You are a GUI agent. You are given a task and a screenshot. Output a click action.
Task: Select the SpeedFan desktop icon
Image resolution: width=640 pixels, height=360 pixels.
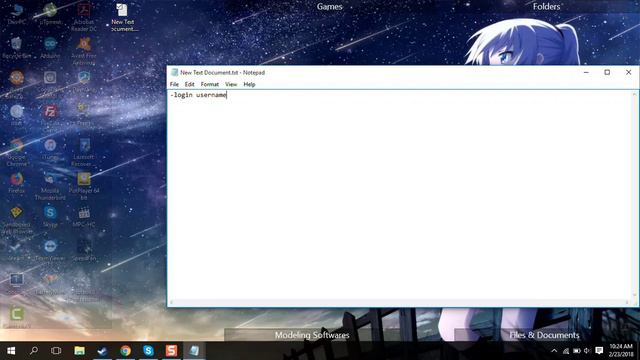coord(84,250)
